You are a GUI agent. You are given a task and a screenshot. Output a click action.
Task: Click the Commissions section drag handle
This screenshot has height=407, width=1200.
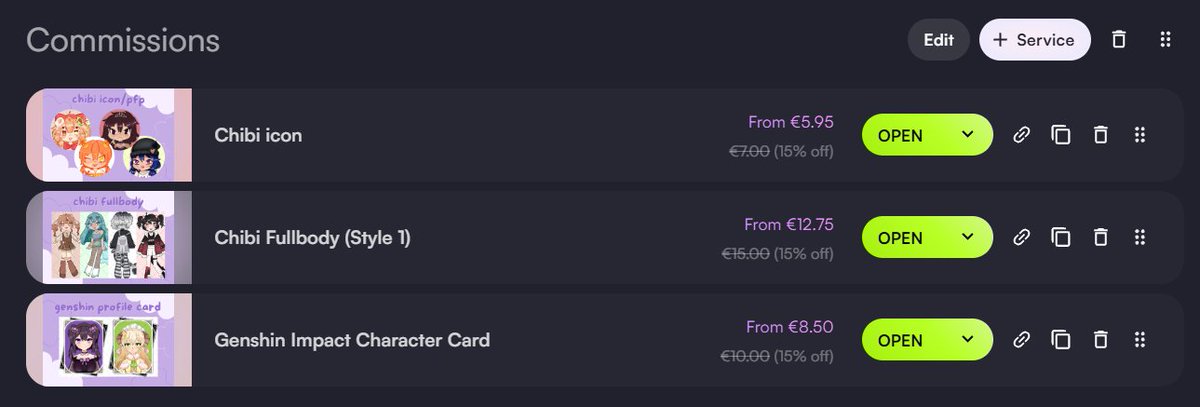point(1165,40)
